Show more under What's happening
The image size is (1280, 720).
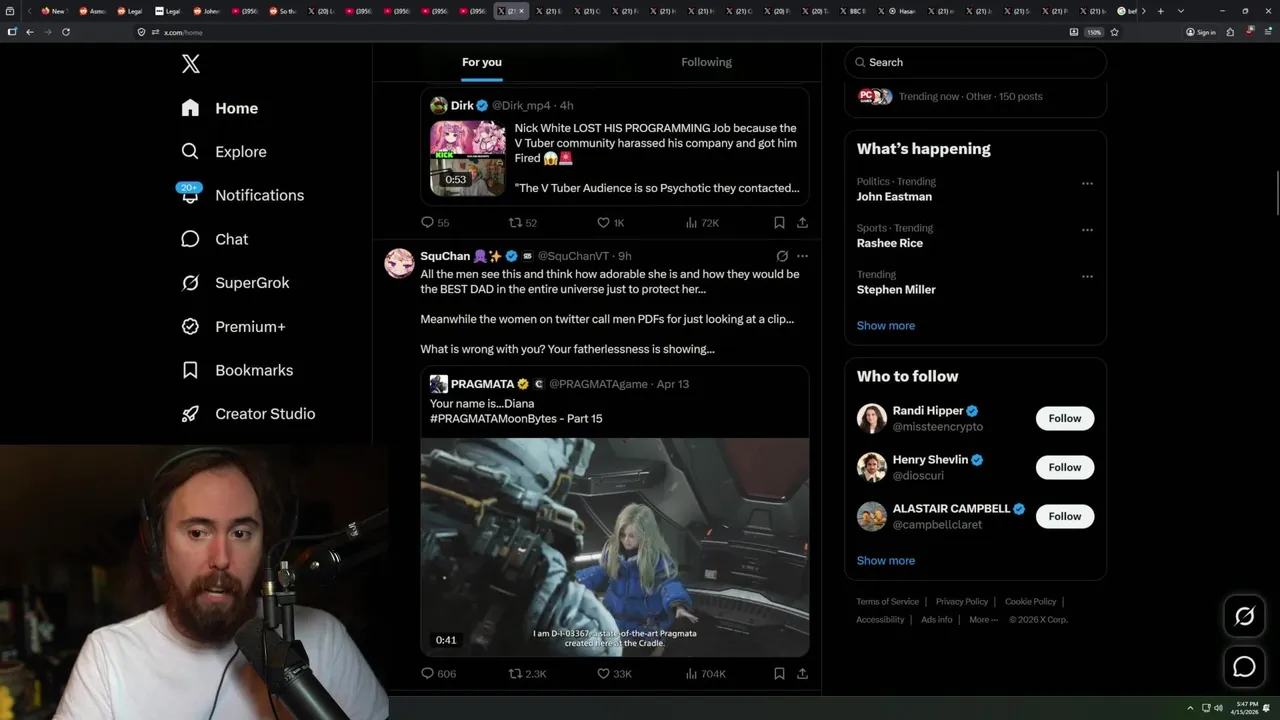click(886, 326)
